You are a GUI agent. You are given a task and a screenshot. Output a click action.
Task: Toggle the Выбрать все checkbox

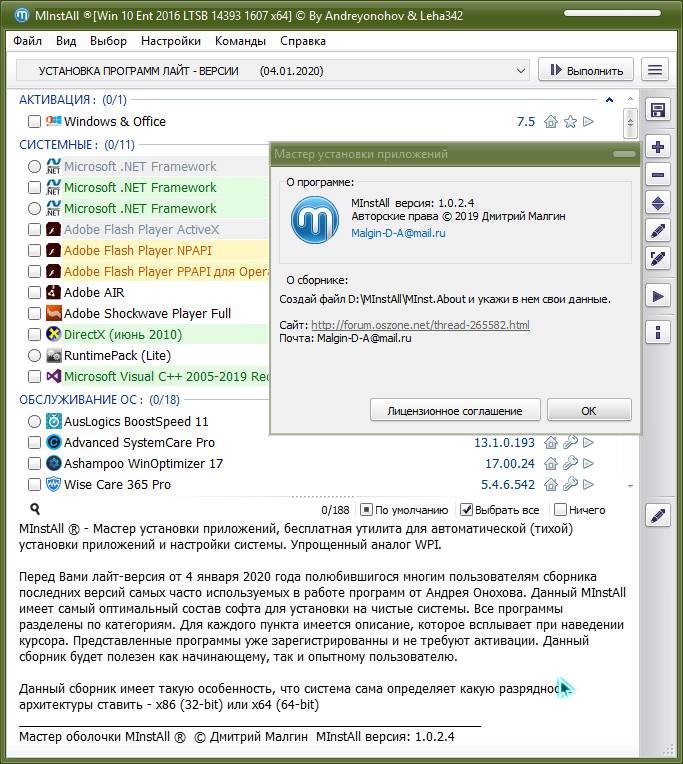pyautogui.click(x=466, y=510)
